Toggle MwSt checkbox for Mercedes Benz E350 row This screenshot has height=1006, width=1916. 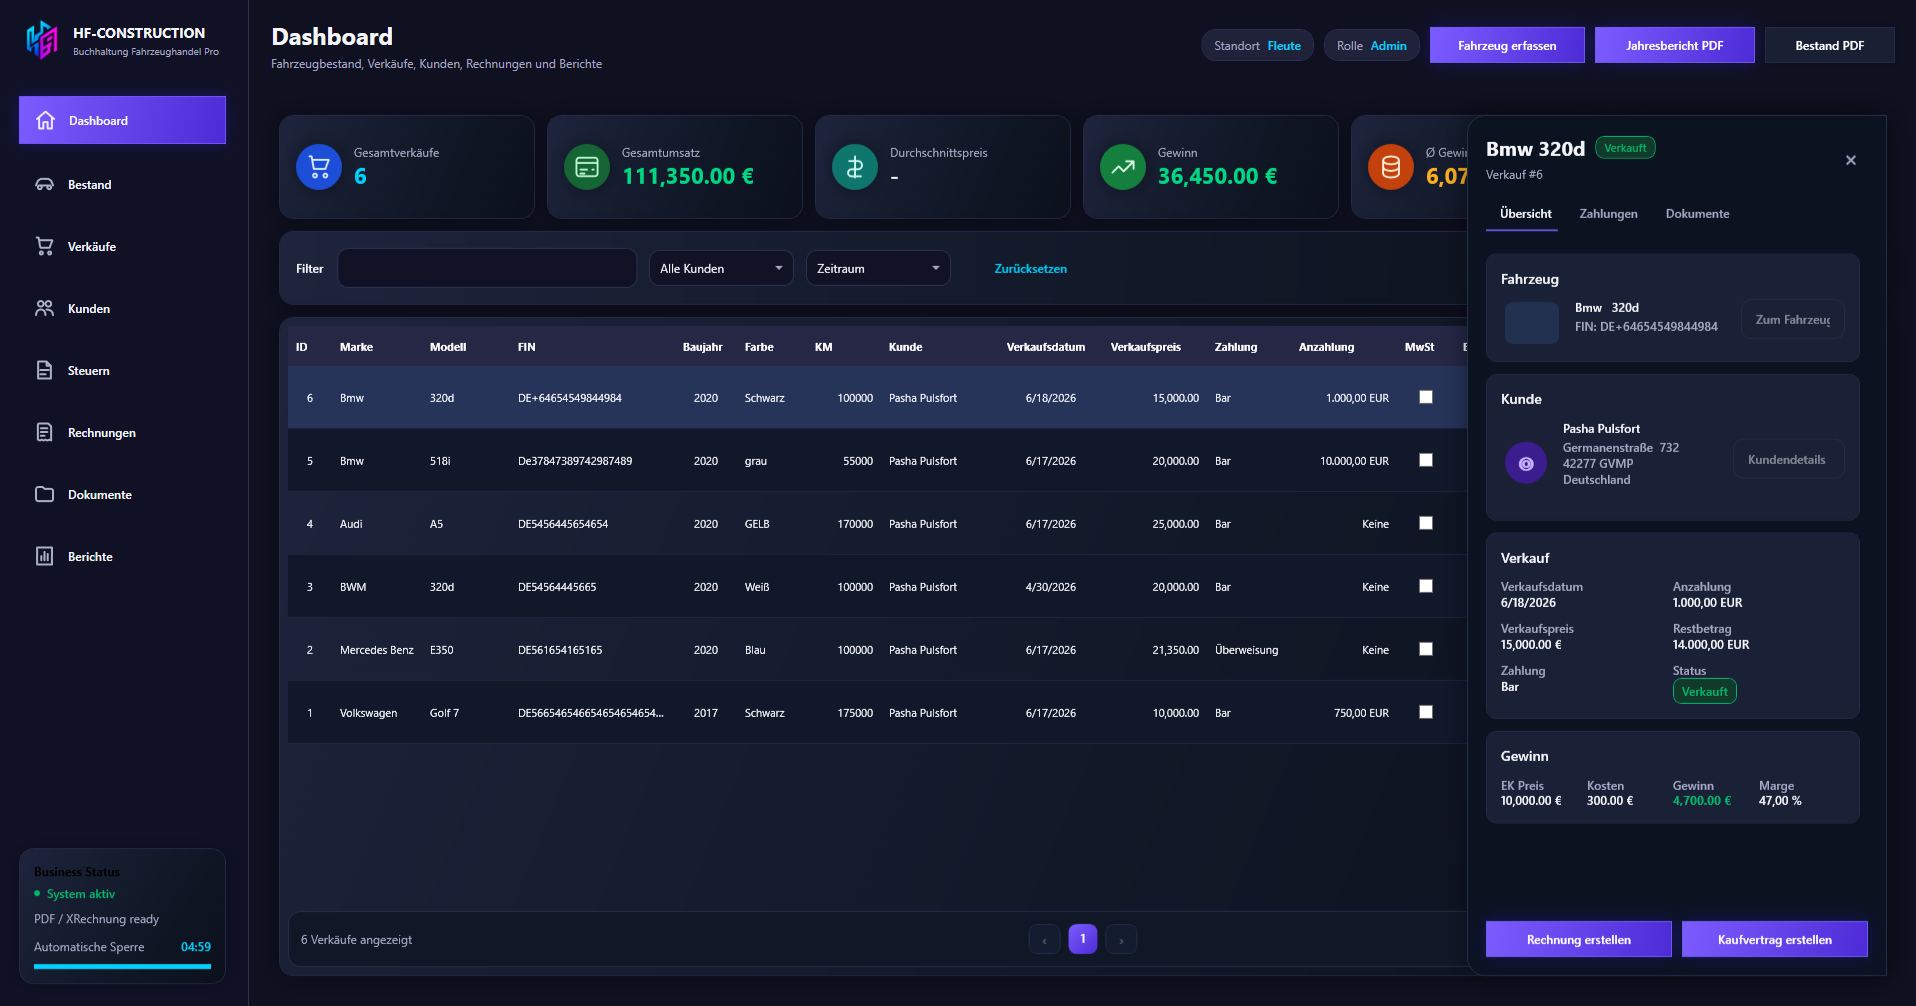[1426, 649]
